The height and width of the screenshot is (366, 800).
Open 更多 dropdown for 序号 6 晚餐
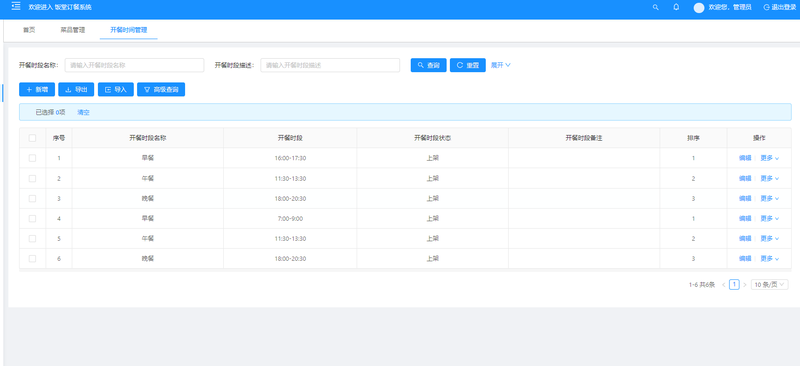click(x=769, y=259)
